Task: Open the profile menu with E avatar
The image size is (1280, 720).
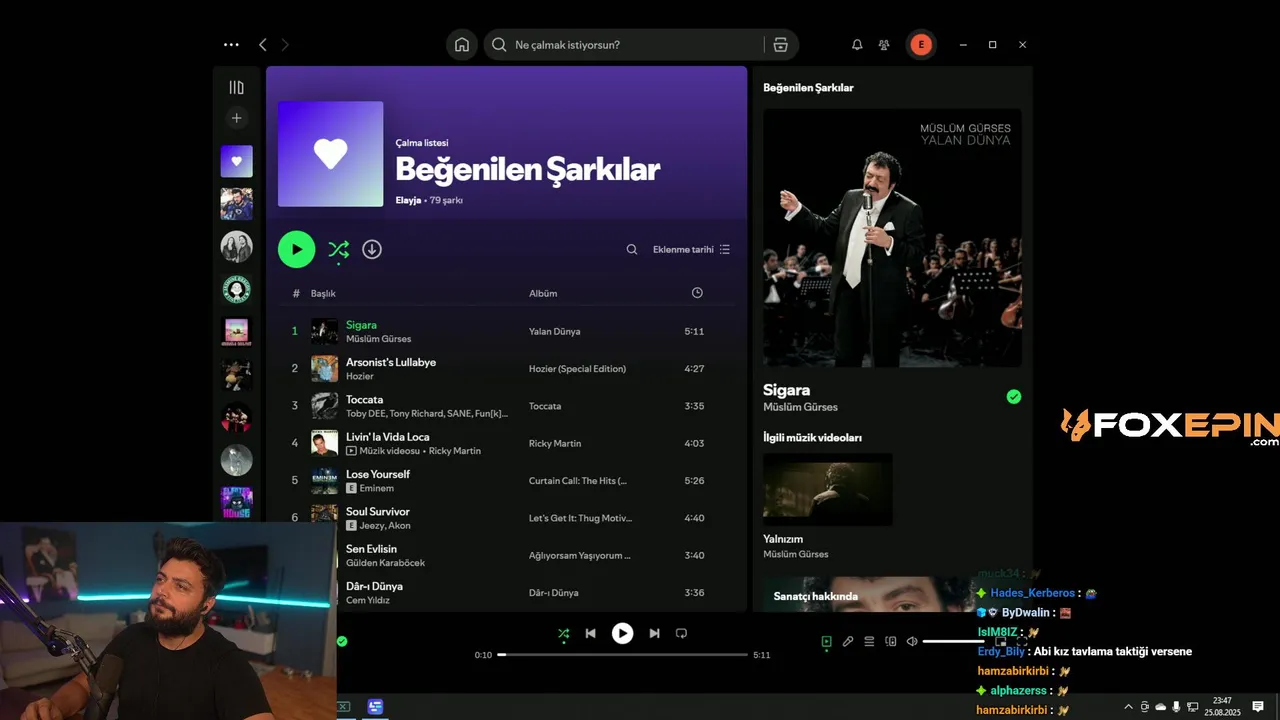Action: pyautogui.click(x=921, y=45)
